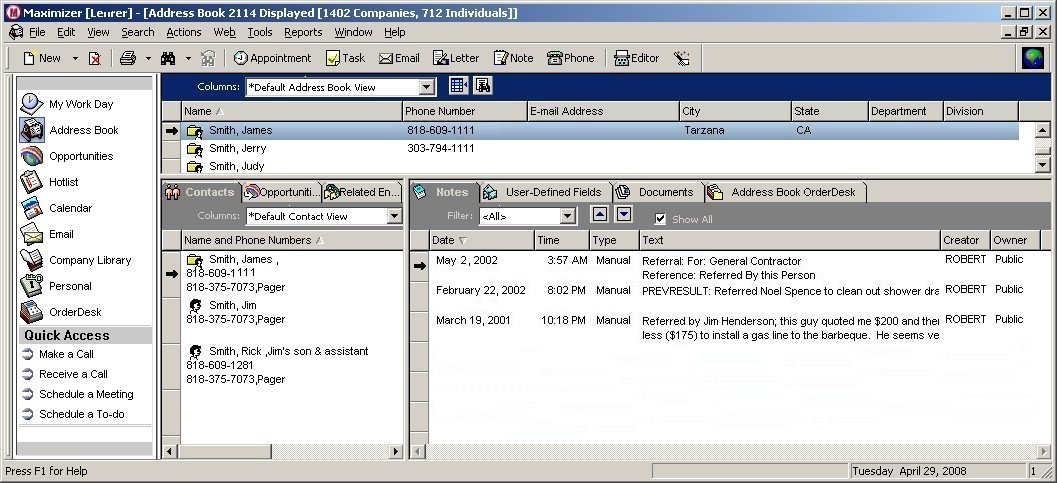Click the wand icon after Editor
The height and width of the screenshot is (483, 1057).
click(x=682, y=59)
